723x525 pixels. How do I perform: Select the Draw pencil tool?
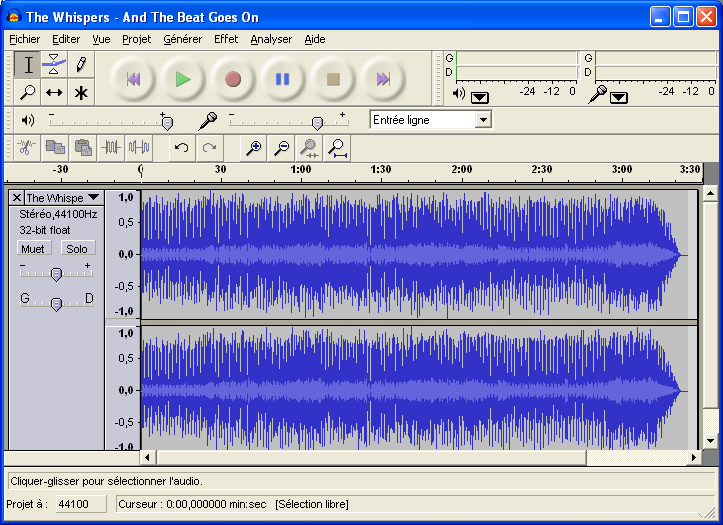81,65
